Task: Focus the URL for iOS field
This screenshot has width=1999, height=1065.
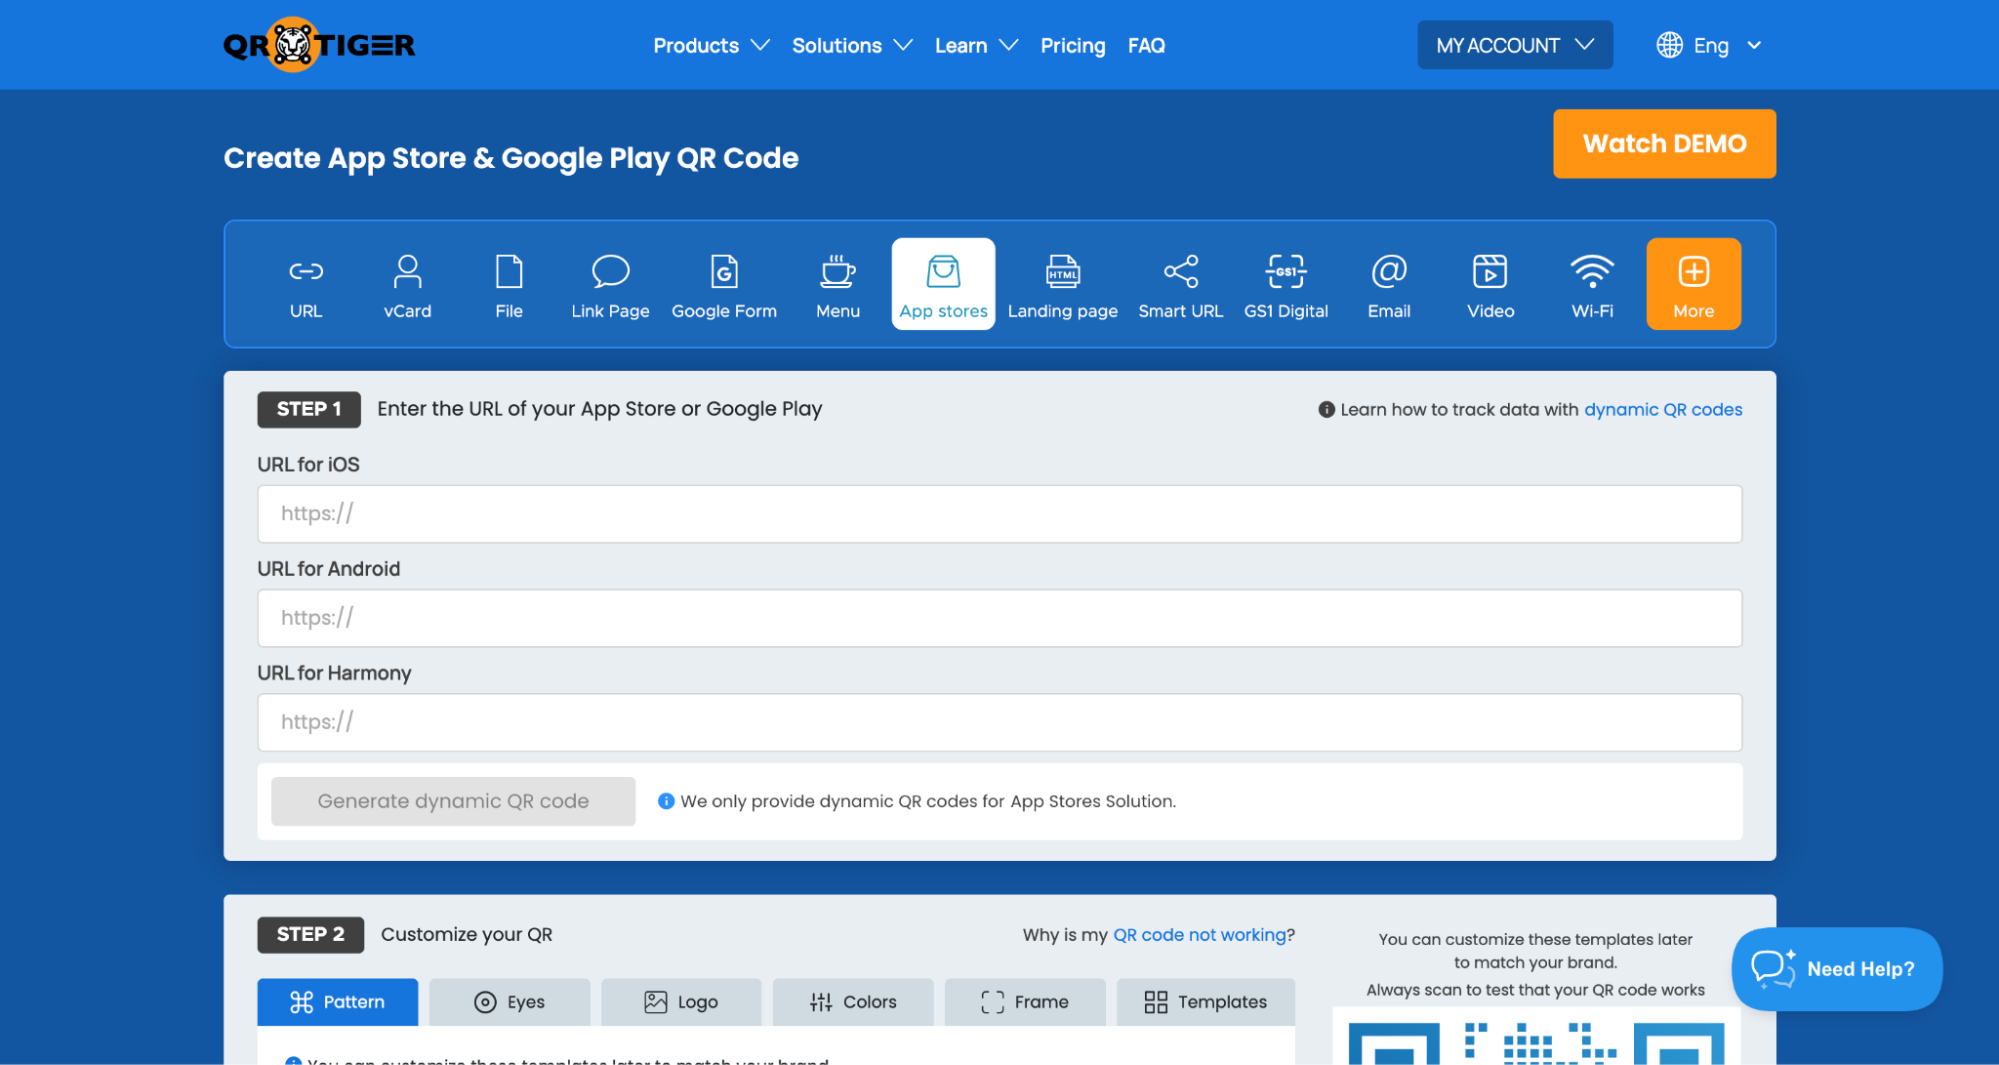Action: tap(999, 514)
